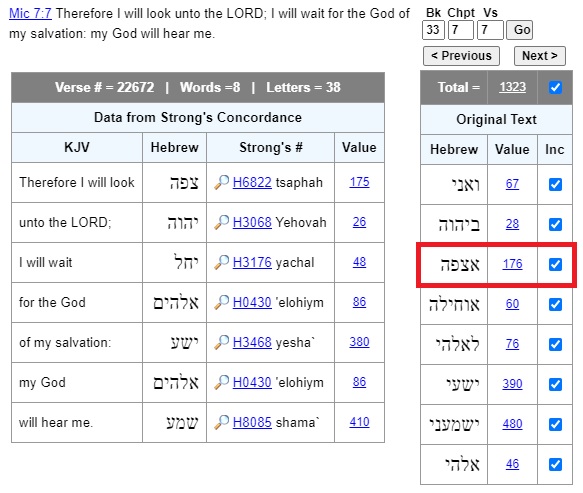
Task: Open H0430 link in 'for the God' row
Action: click(252, 302)
